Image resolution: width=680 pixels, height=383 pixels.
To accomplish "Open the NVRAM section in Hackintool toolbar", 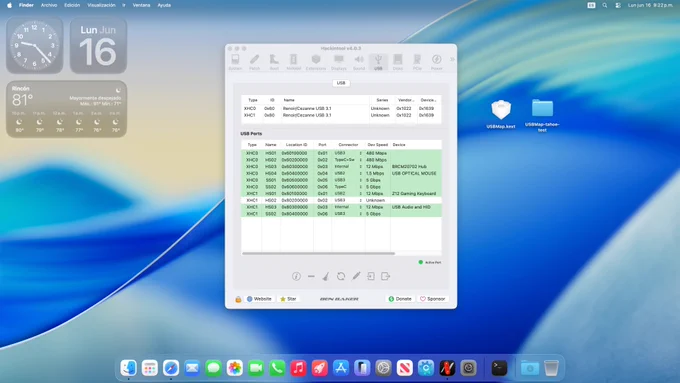I will point(294,62).
